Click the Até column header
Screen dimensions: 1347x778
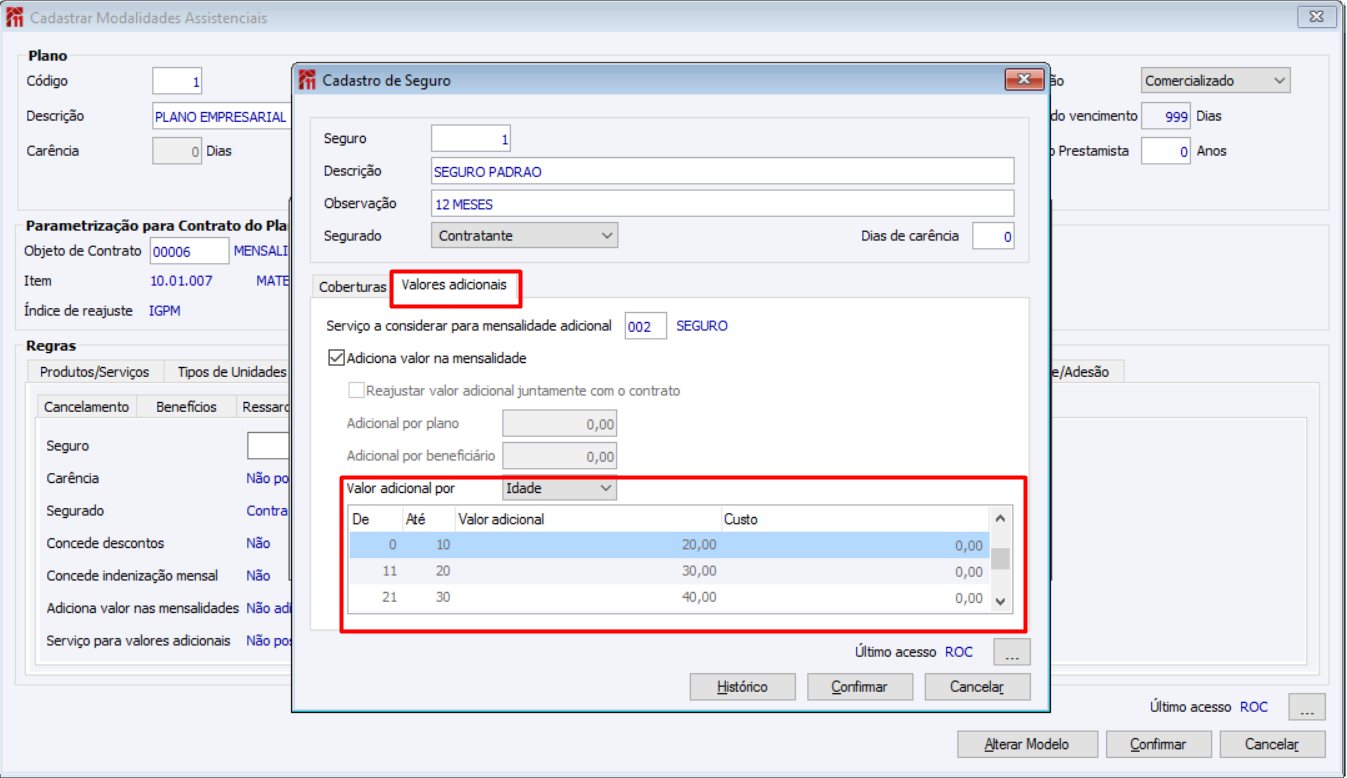pos(427,519)
